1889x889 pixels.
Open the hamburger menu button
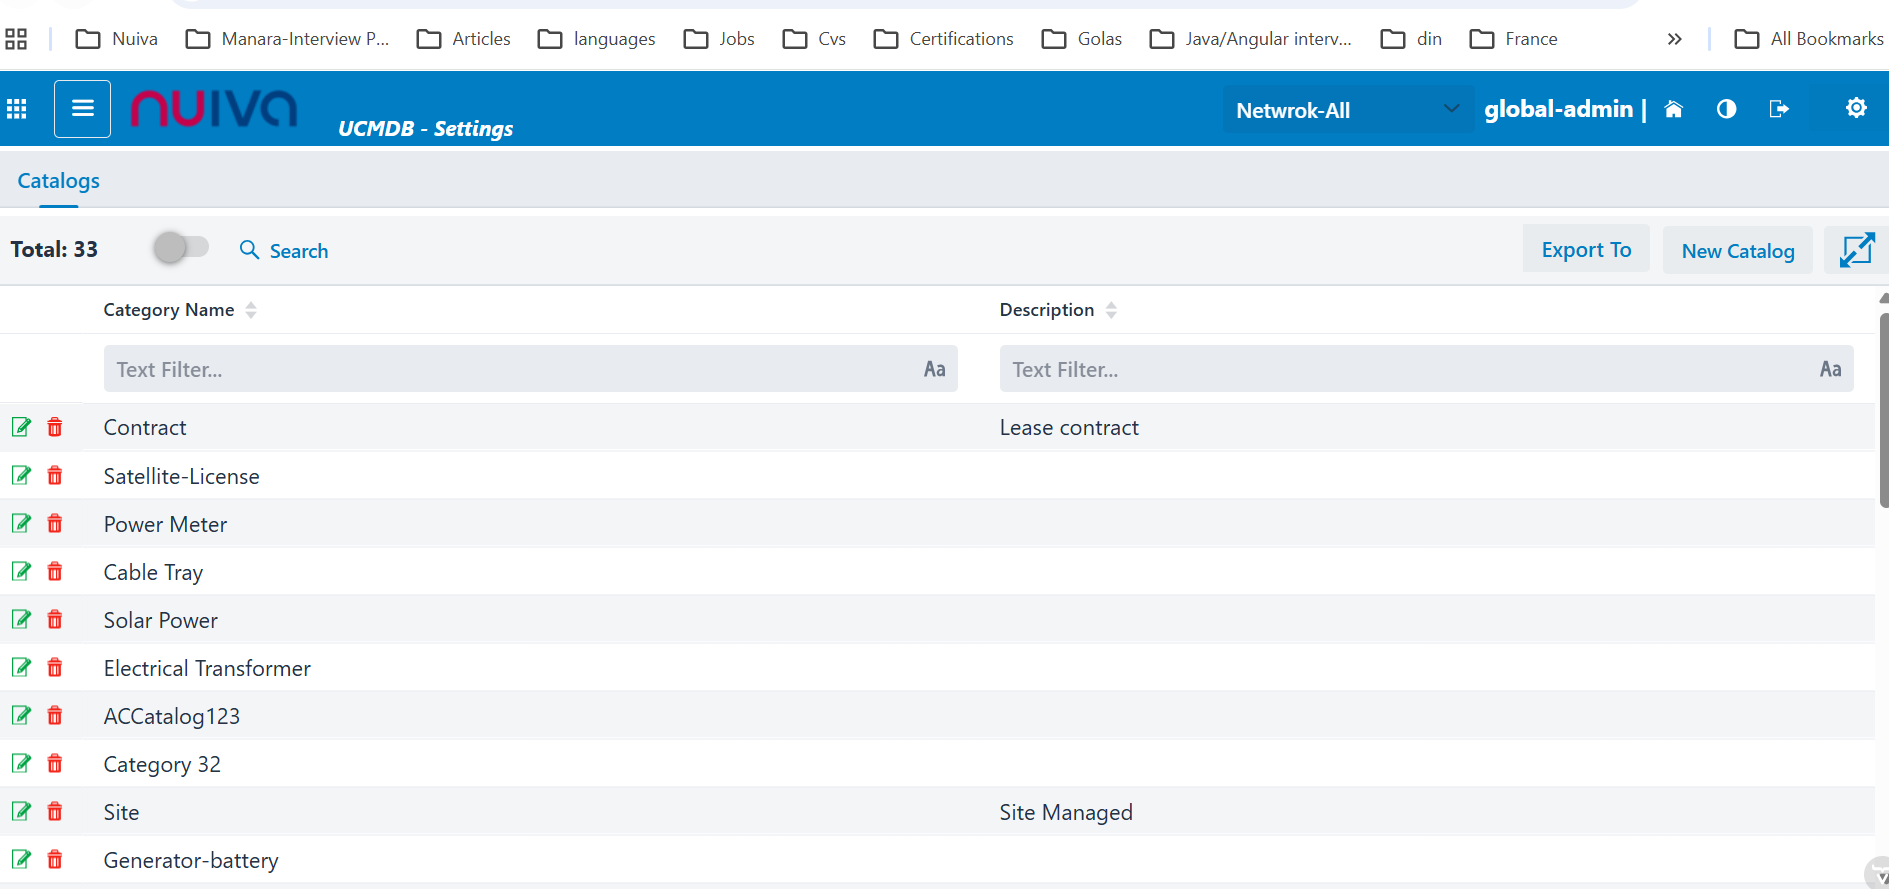pos(82,109)
